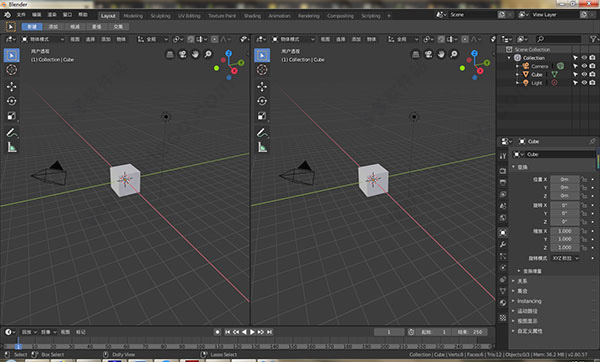Select the Scale tool in left viewport
The height and width of the screenshot is (362, 600).
coord(11,116)
